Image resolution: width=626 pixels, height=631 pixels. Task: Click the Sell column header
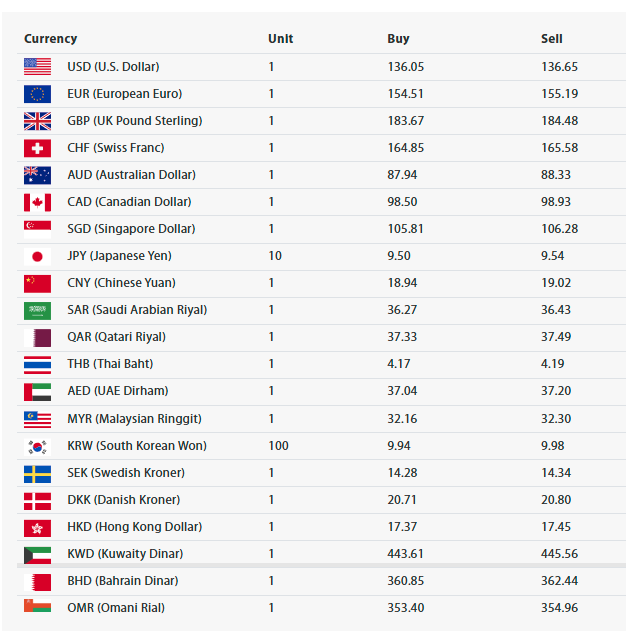point(552,39)
